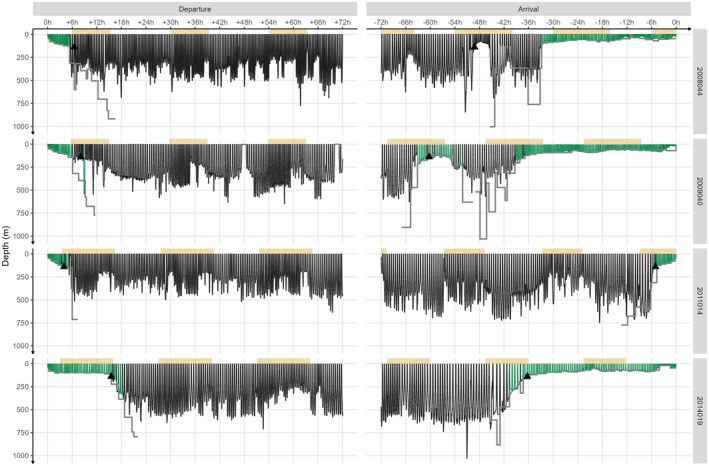Click the +66h tick label
This screenshot has height=466, width=709.
pyautogui.click(x=318, y=22)
